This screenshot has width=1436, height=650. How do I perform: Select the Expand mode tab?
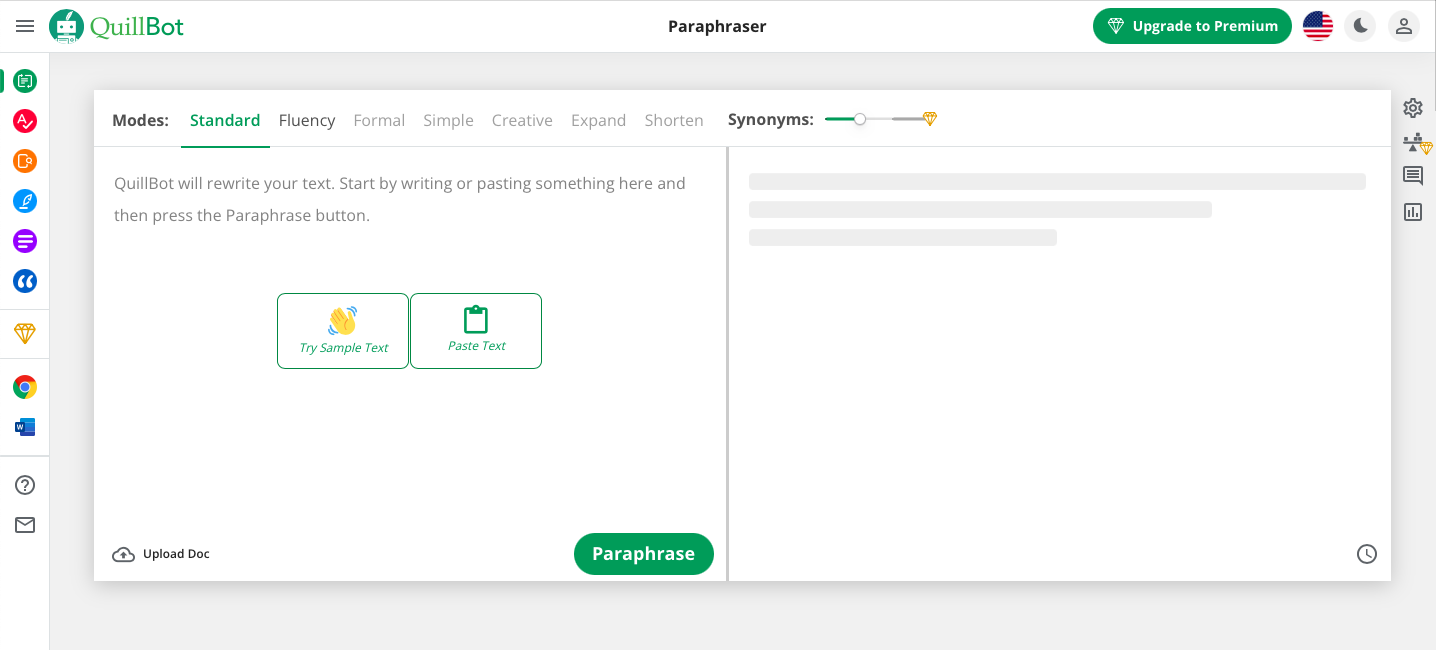point(598,120)
